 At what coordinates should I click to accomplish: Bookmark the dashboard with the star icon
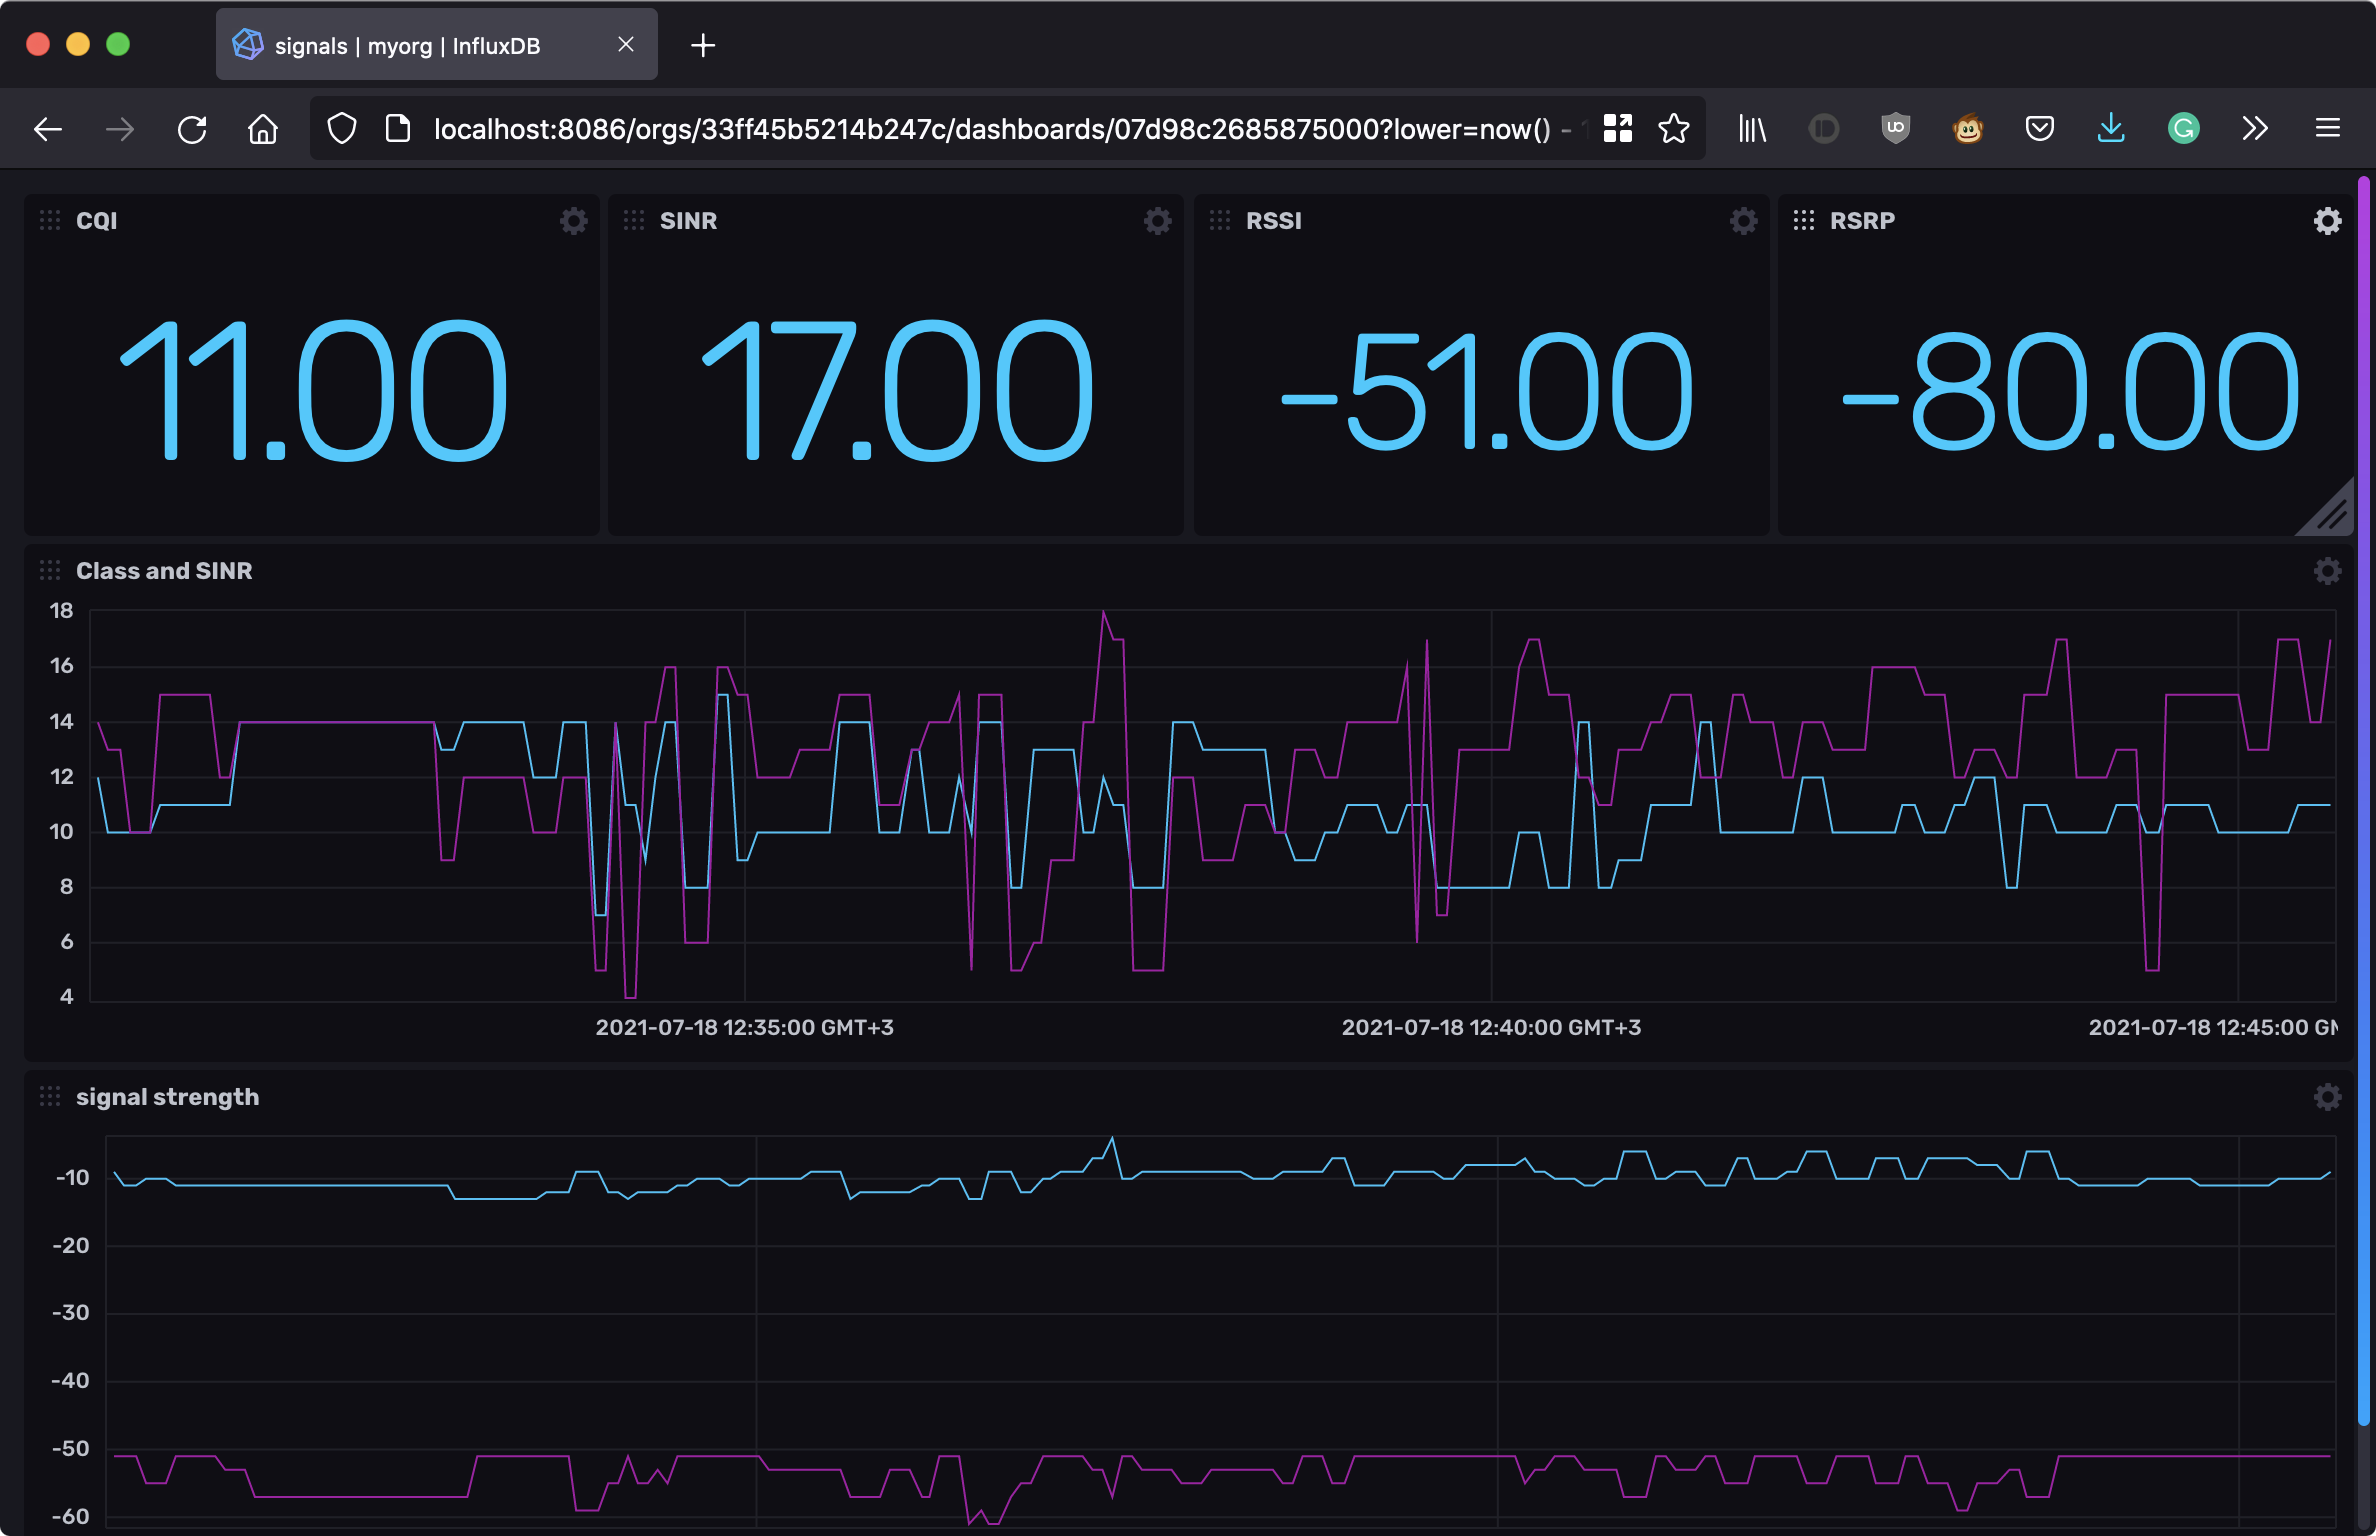coord(1672,128)
